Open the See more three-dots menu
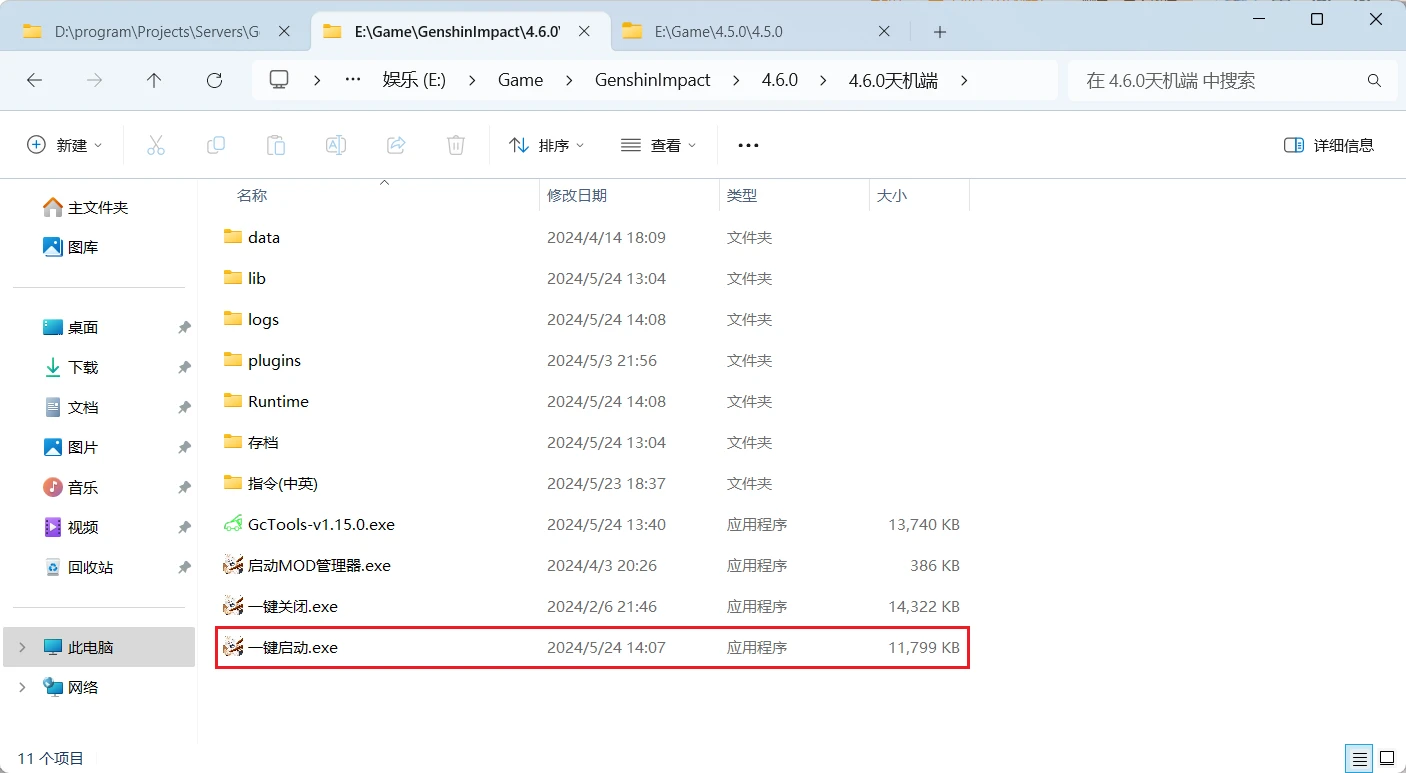 748,145
